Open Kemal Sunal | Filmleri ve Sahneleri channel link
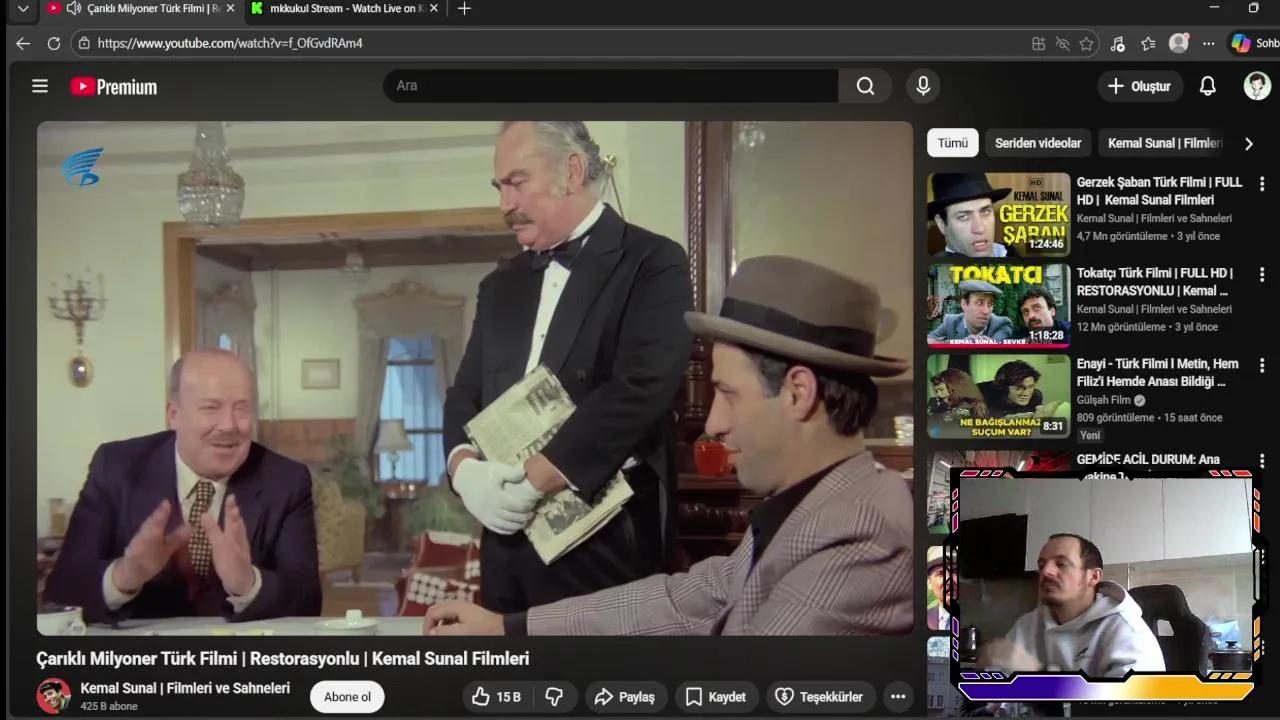 [x=185, y=688]
